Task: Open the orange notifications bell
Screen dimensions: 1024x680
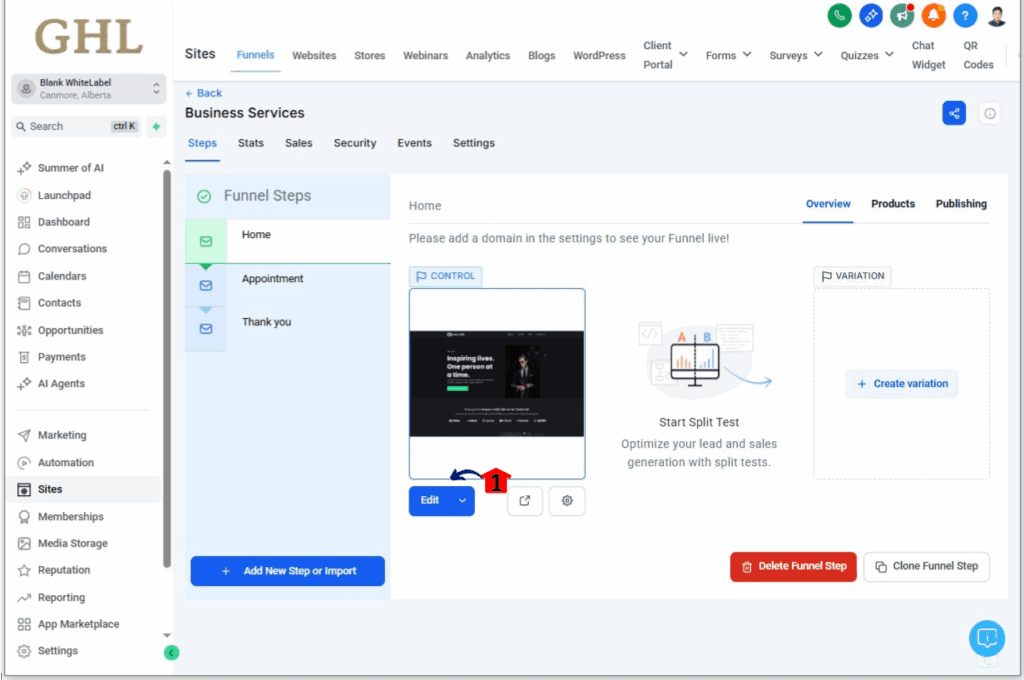Action: pos(933,16)
